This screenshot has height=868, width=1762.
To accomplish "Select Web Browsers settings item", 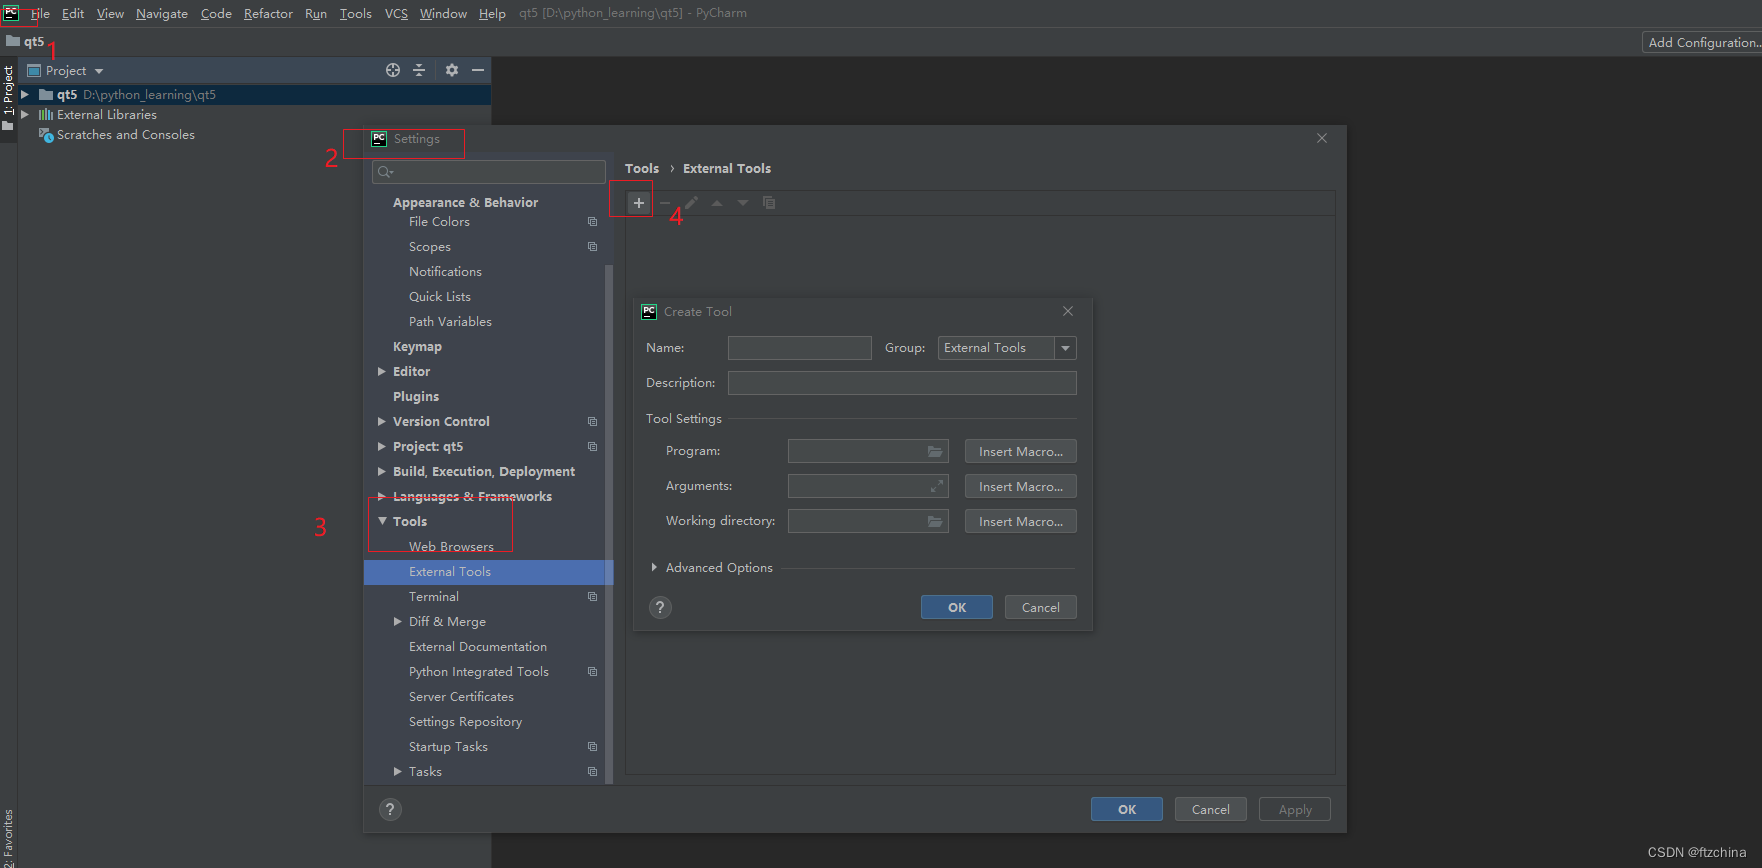I will coord(451,547).
